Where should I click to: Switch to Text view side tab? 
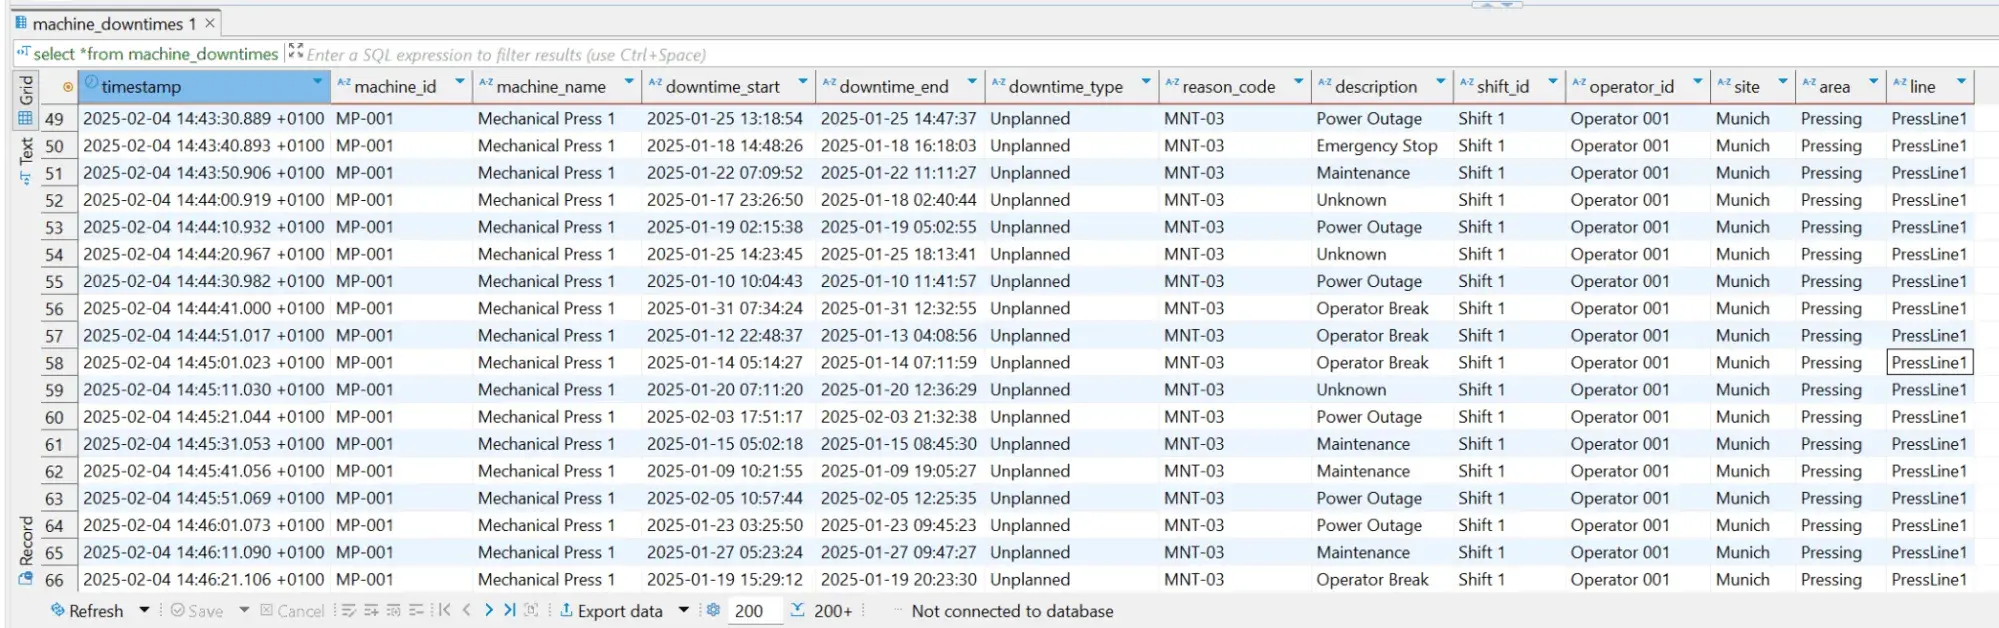(x=26, y=160)
